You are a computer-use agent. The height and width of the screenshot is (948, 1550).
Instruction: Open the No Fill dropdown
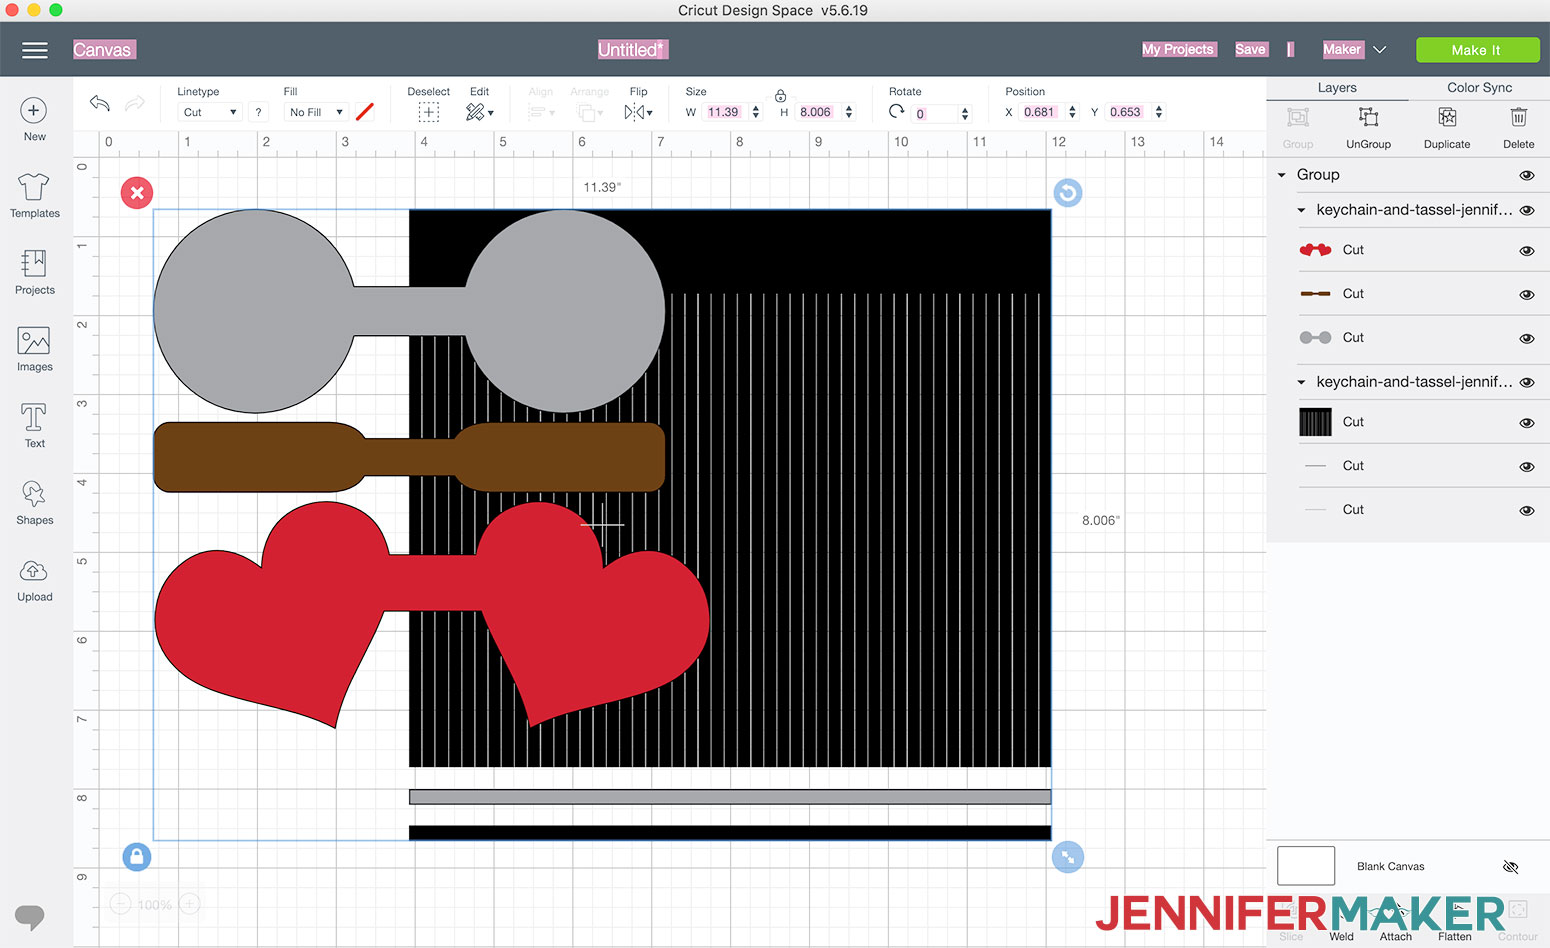click(316, 112)
